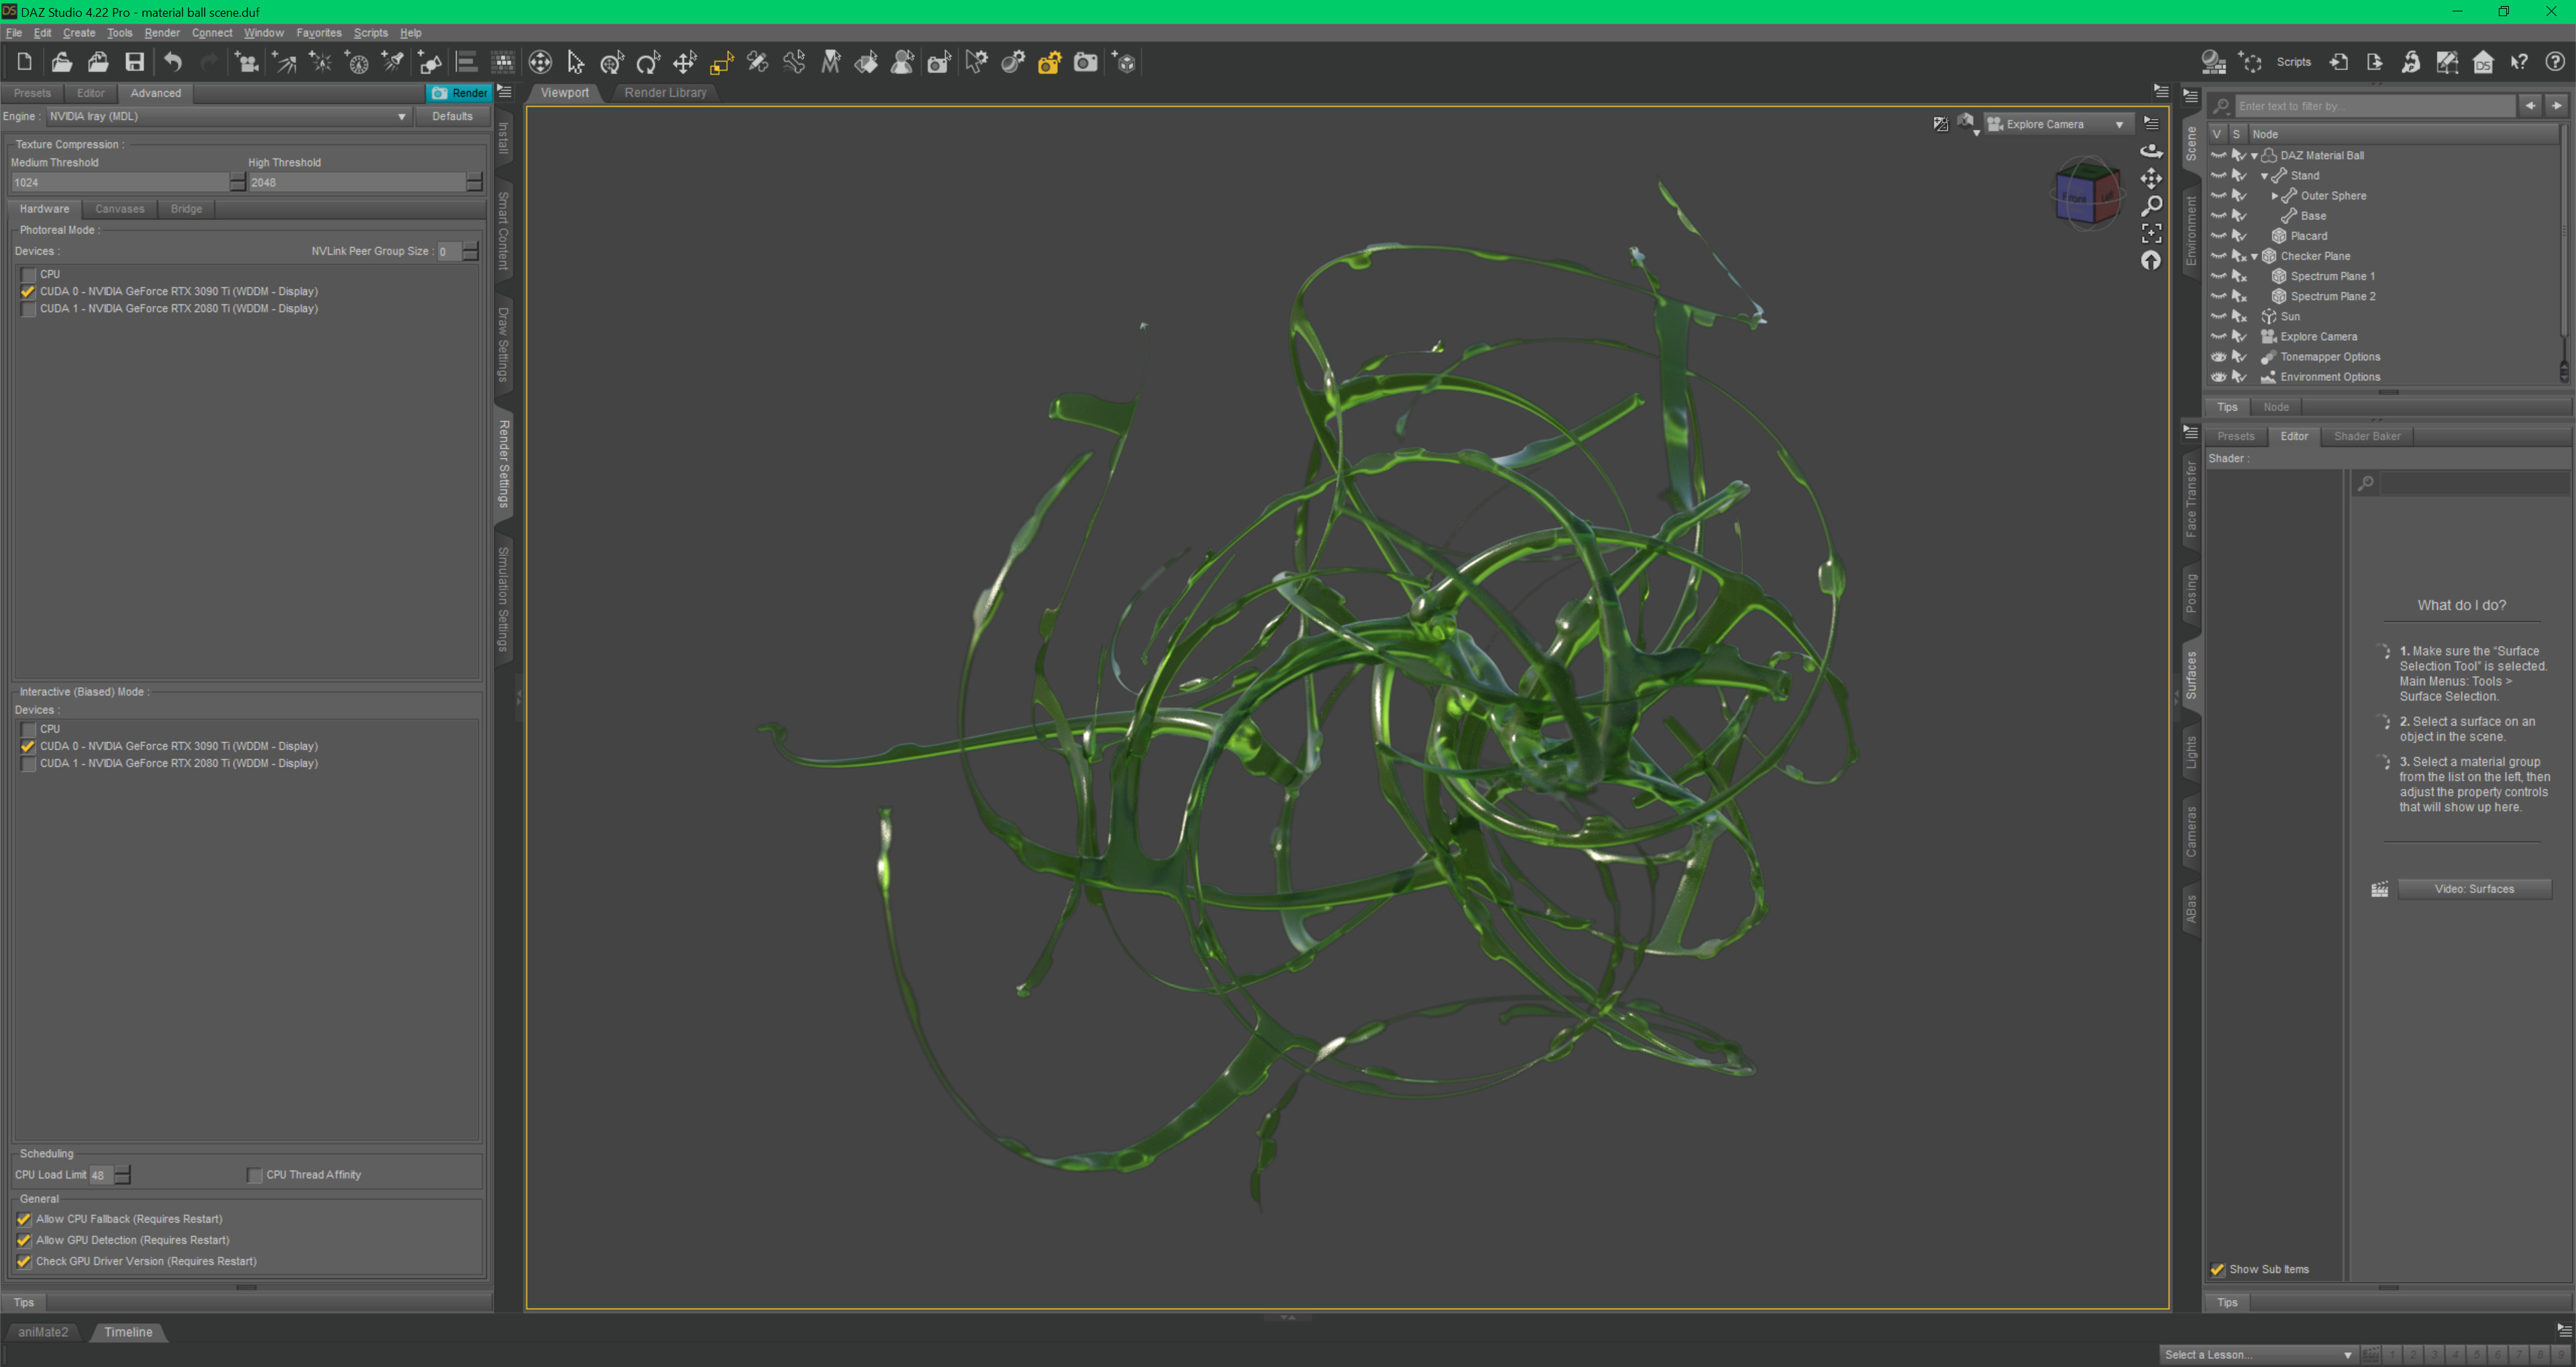Click the viewport Pan arrows icon
Viewport: 2576px width, 1367px height.
pos(2151,178)
